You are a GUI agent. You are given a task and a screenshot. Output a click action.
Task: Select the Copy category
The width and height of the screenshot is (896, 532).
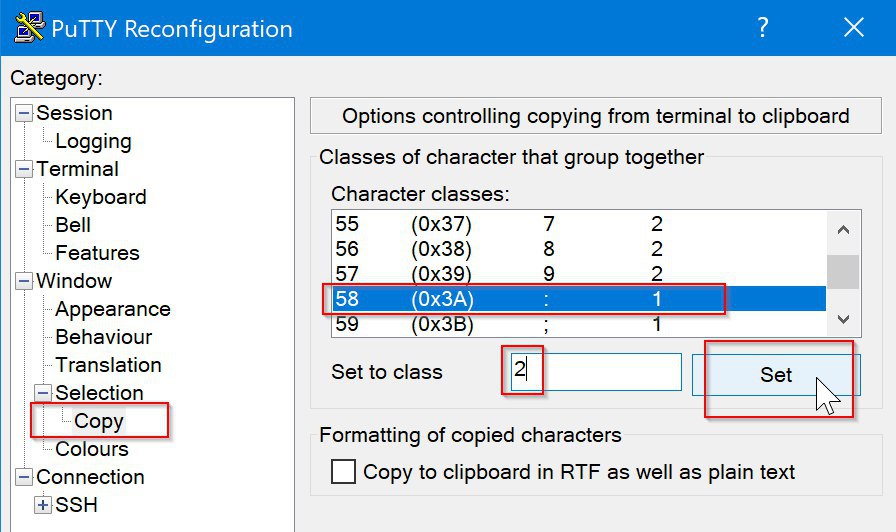click(x=99, y=421)
